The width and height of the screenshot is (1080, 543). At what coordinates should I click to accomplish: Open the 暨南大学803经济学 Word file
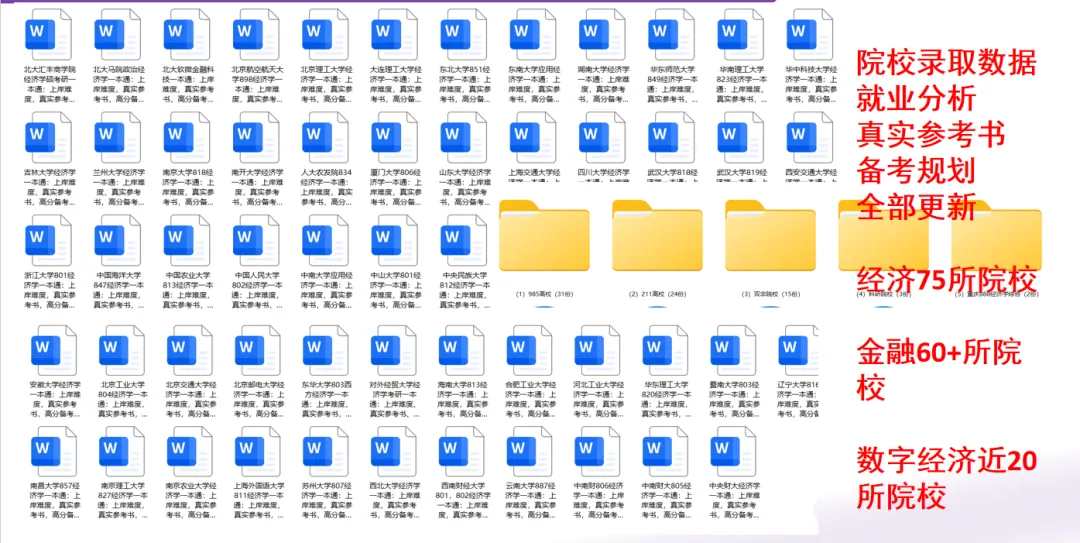(x=734, y=350)
